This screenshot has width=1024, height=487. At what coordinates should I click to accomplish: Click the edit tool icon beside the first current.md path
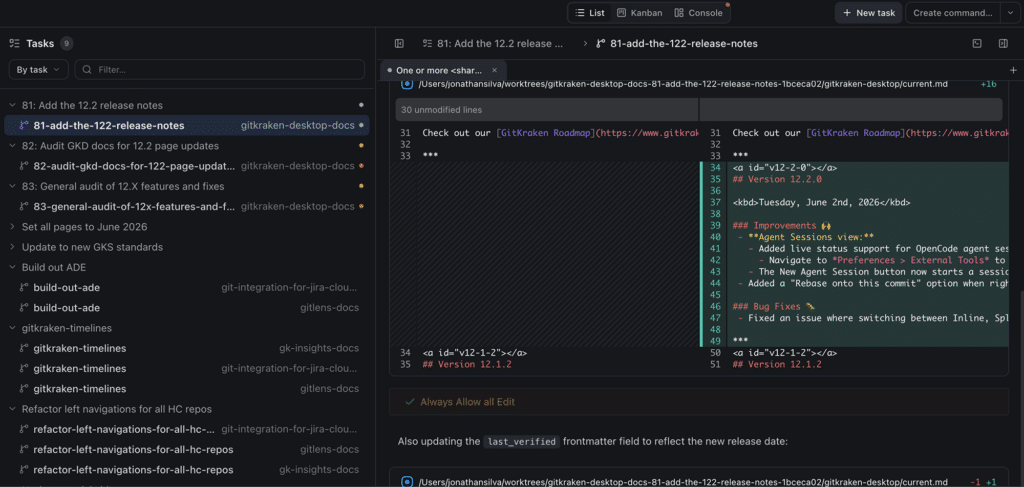point(407,84)
